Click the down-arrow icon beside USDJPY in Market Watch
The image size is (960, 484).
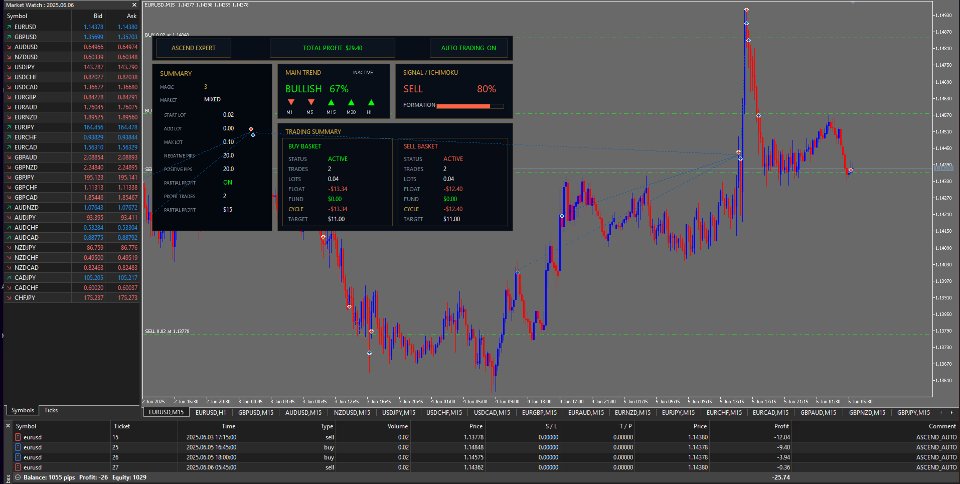tap(9, 67)
